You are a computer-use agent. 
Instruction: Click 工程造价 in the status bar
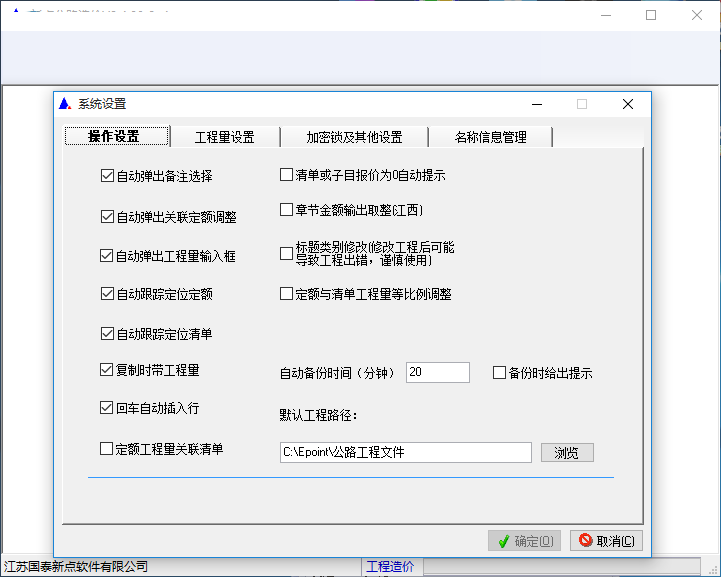(390, 566)
